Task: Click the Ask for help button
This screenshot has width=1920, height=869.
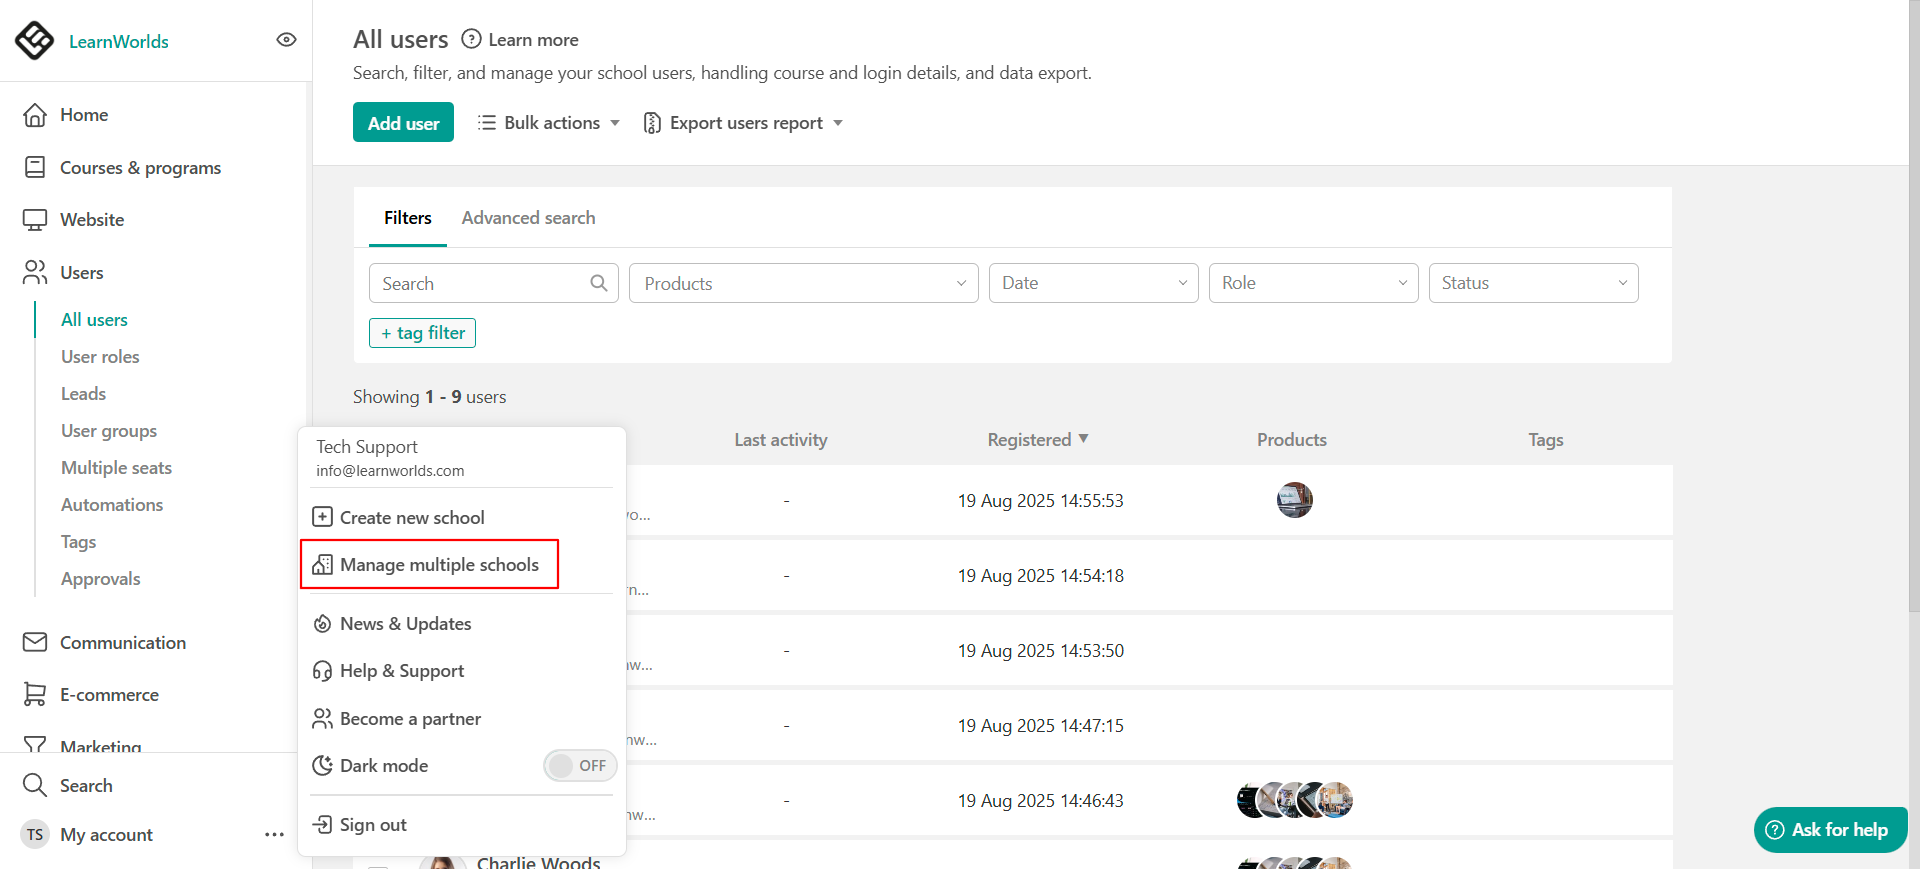Action: click(1830, 829)
